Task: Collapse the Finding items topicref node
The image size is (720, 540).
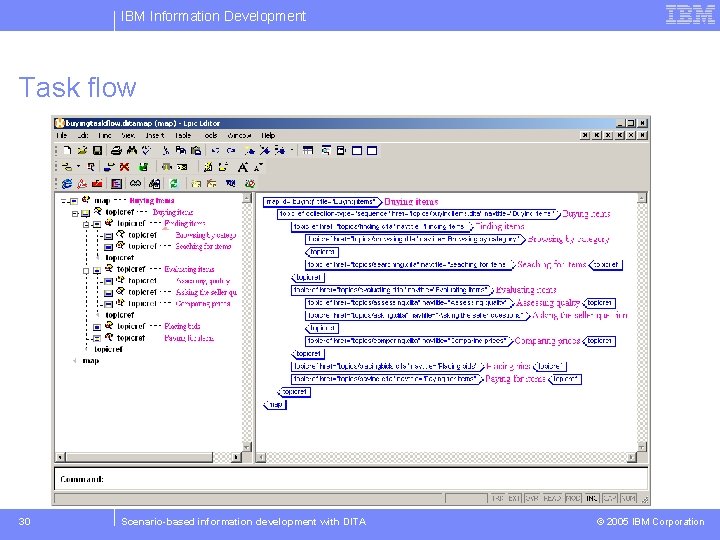Action: pyautogui.click(x=86, y=224)
